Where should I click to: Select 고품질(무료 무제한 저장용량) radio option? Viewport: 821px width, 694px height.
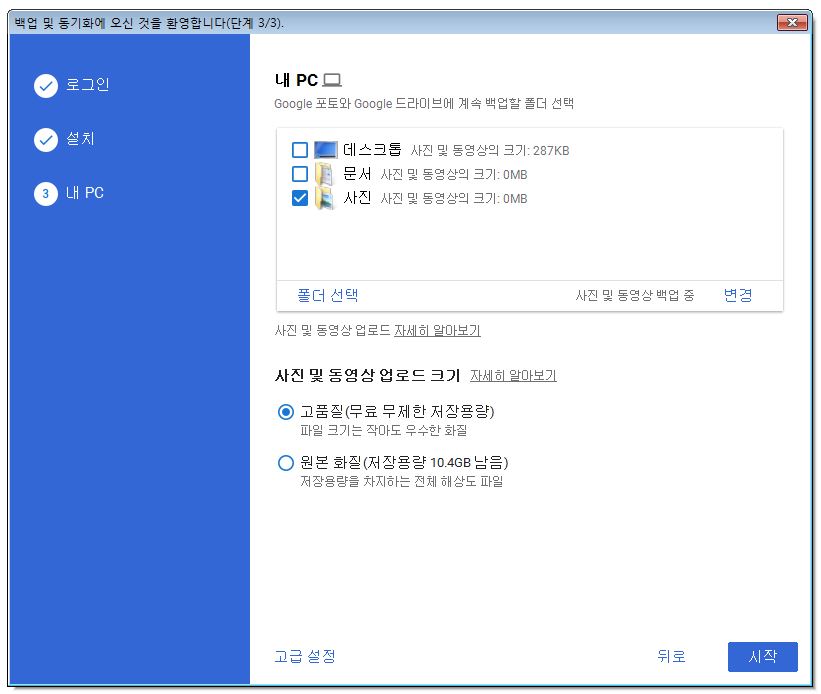[x=285, y=412]
